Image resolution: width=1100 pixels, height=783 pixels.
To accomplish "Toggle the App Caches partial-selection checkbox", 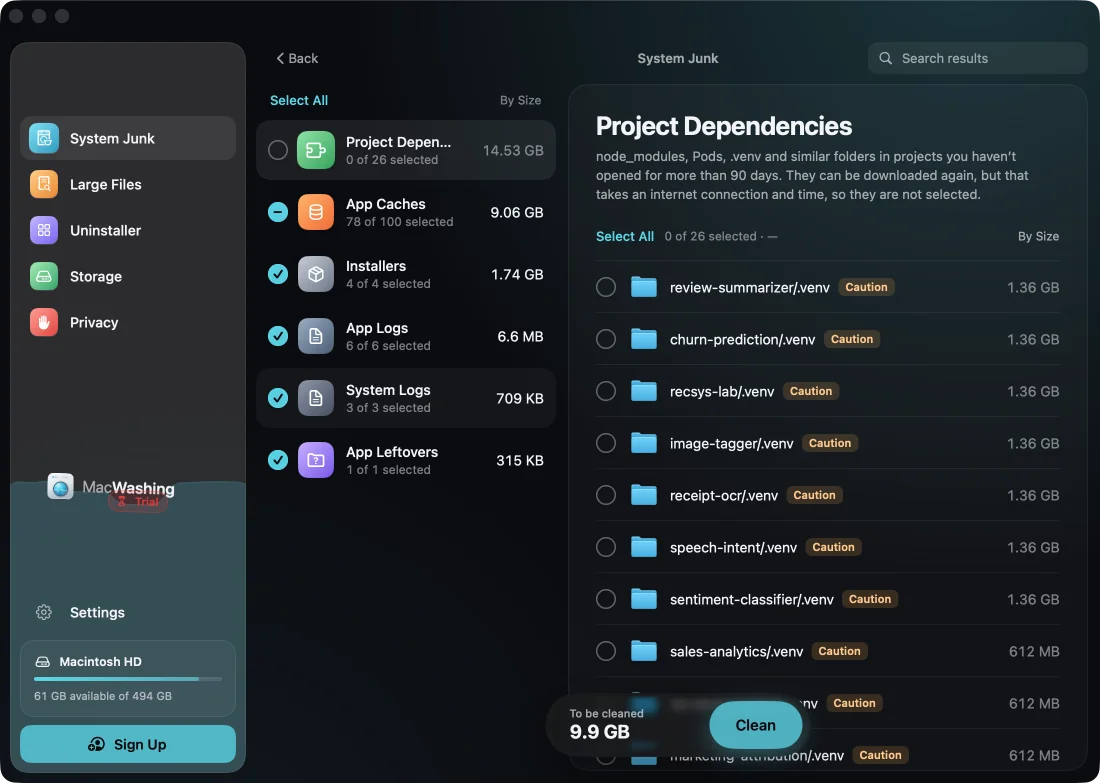I will click(x=278, y=212).
